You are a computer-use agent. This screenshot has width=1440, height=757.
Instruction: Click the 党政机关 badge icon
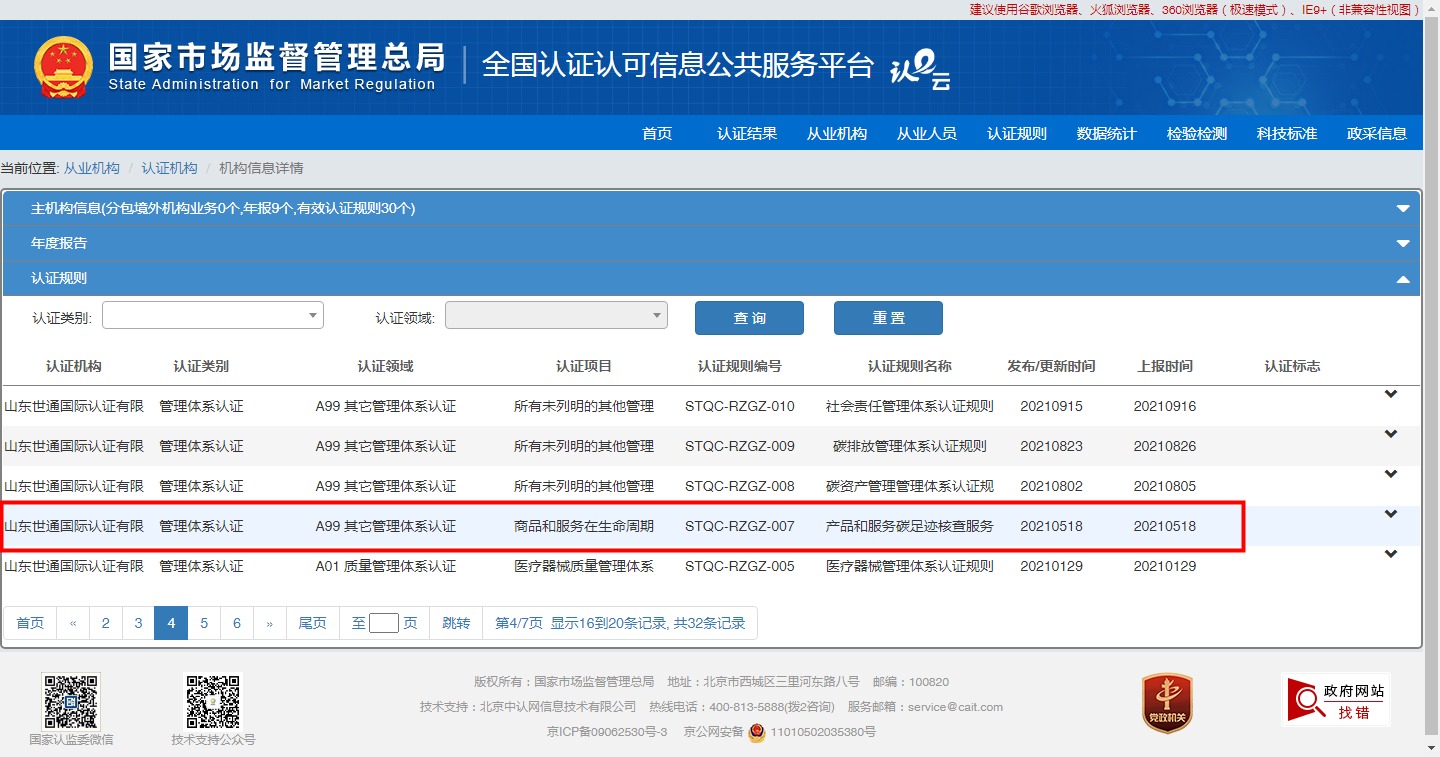tap(1167, 702)
